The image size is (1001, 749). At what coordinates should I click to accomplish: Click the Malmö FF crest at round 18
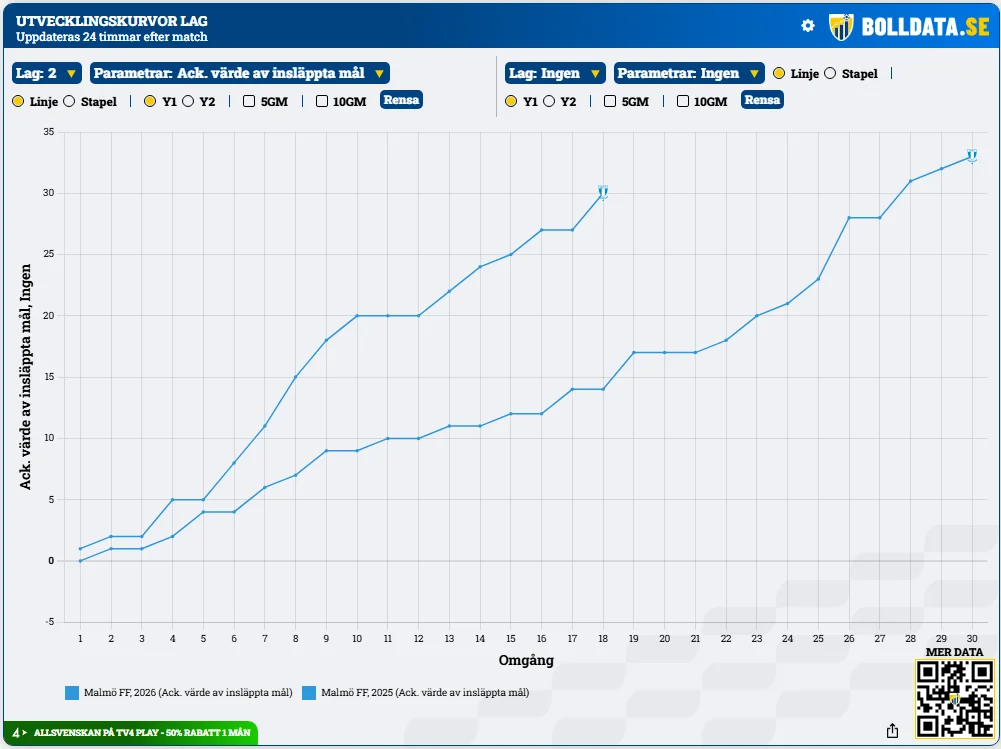click(x=603, y=192)
